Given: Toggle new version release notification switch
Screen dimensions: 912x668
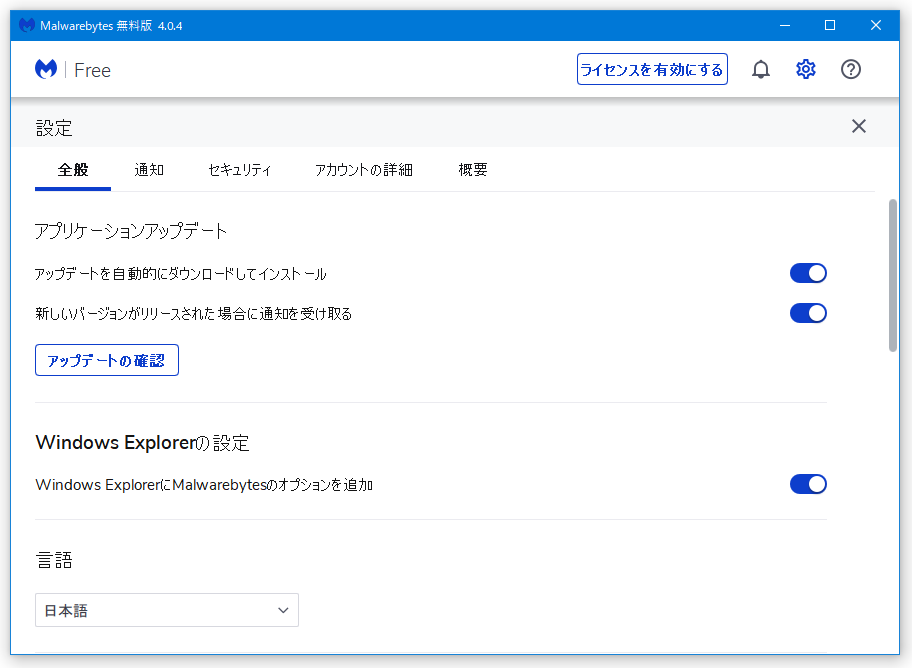Looking at the screenshot, I should (x=808, y=313).
